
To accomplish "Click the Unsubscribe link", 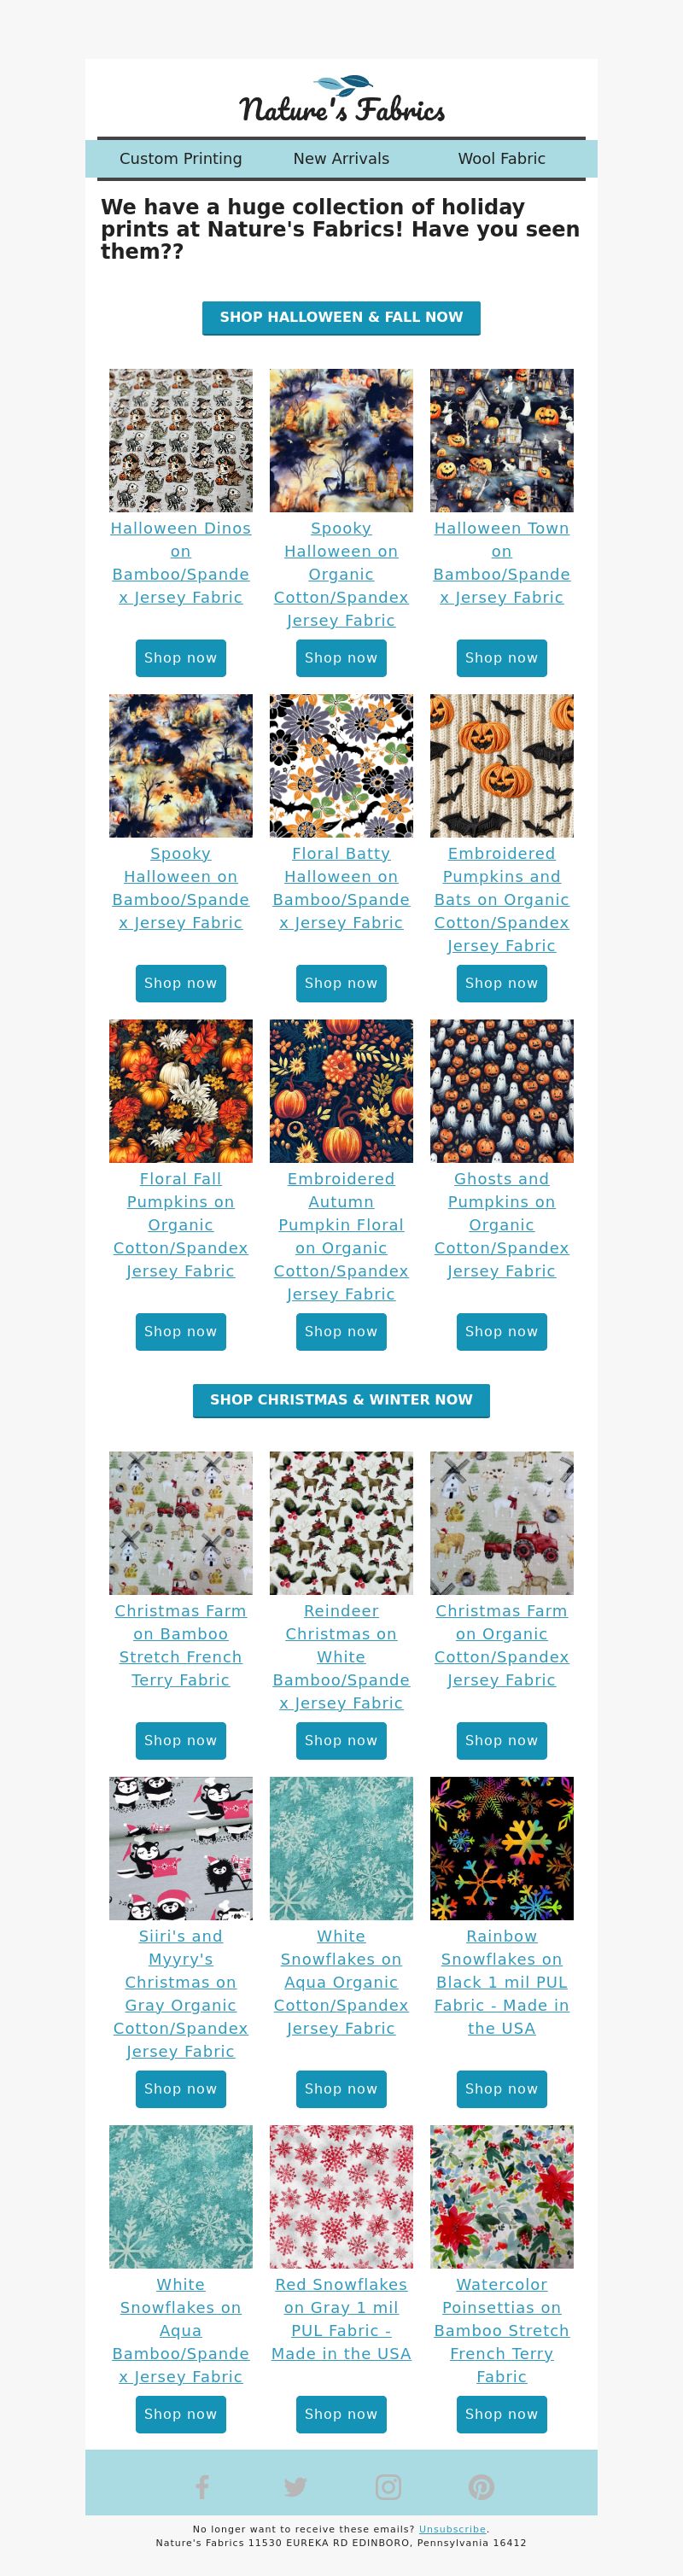I will pos(453,2529).
